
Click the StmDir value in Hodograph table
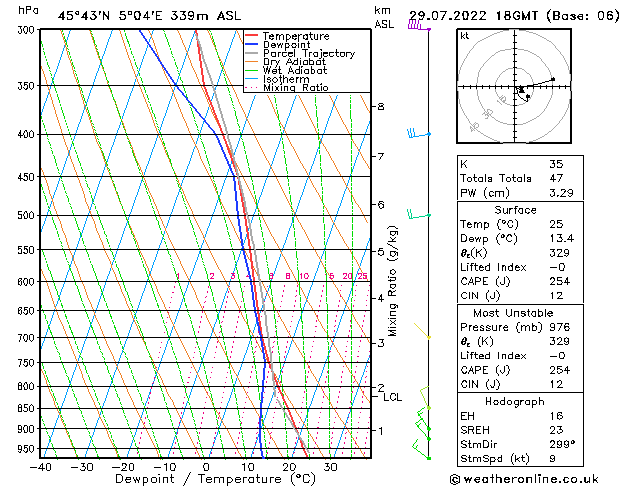tap(562, 444)
